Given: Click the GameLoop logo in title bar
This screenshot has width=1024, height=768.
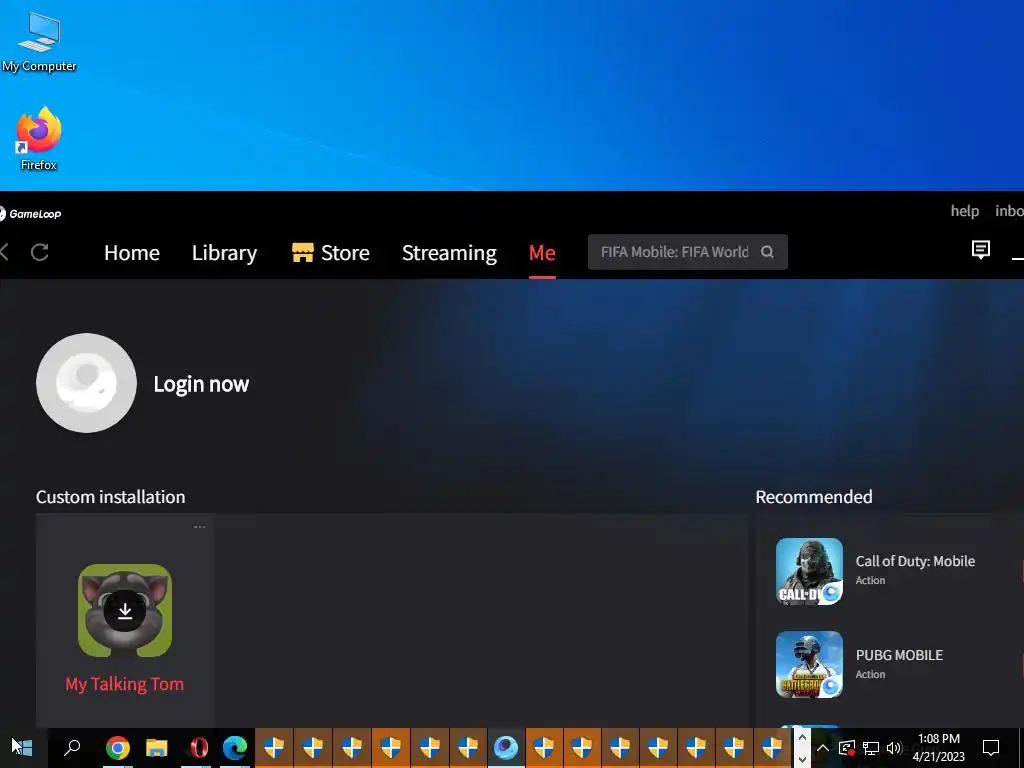Looking at the screenshot, I should pos(31,214).
